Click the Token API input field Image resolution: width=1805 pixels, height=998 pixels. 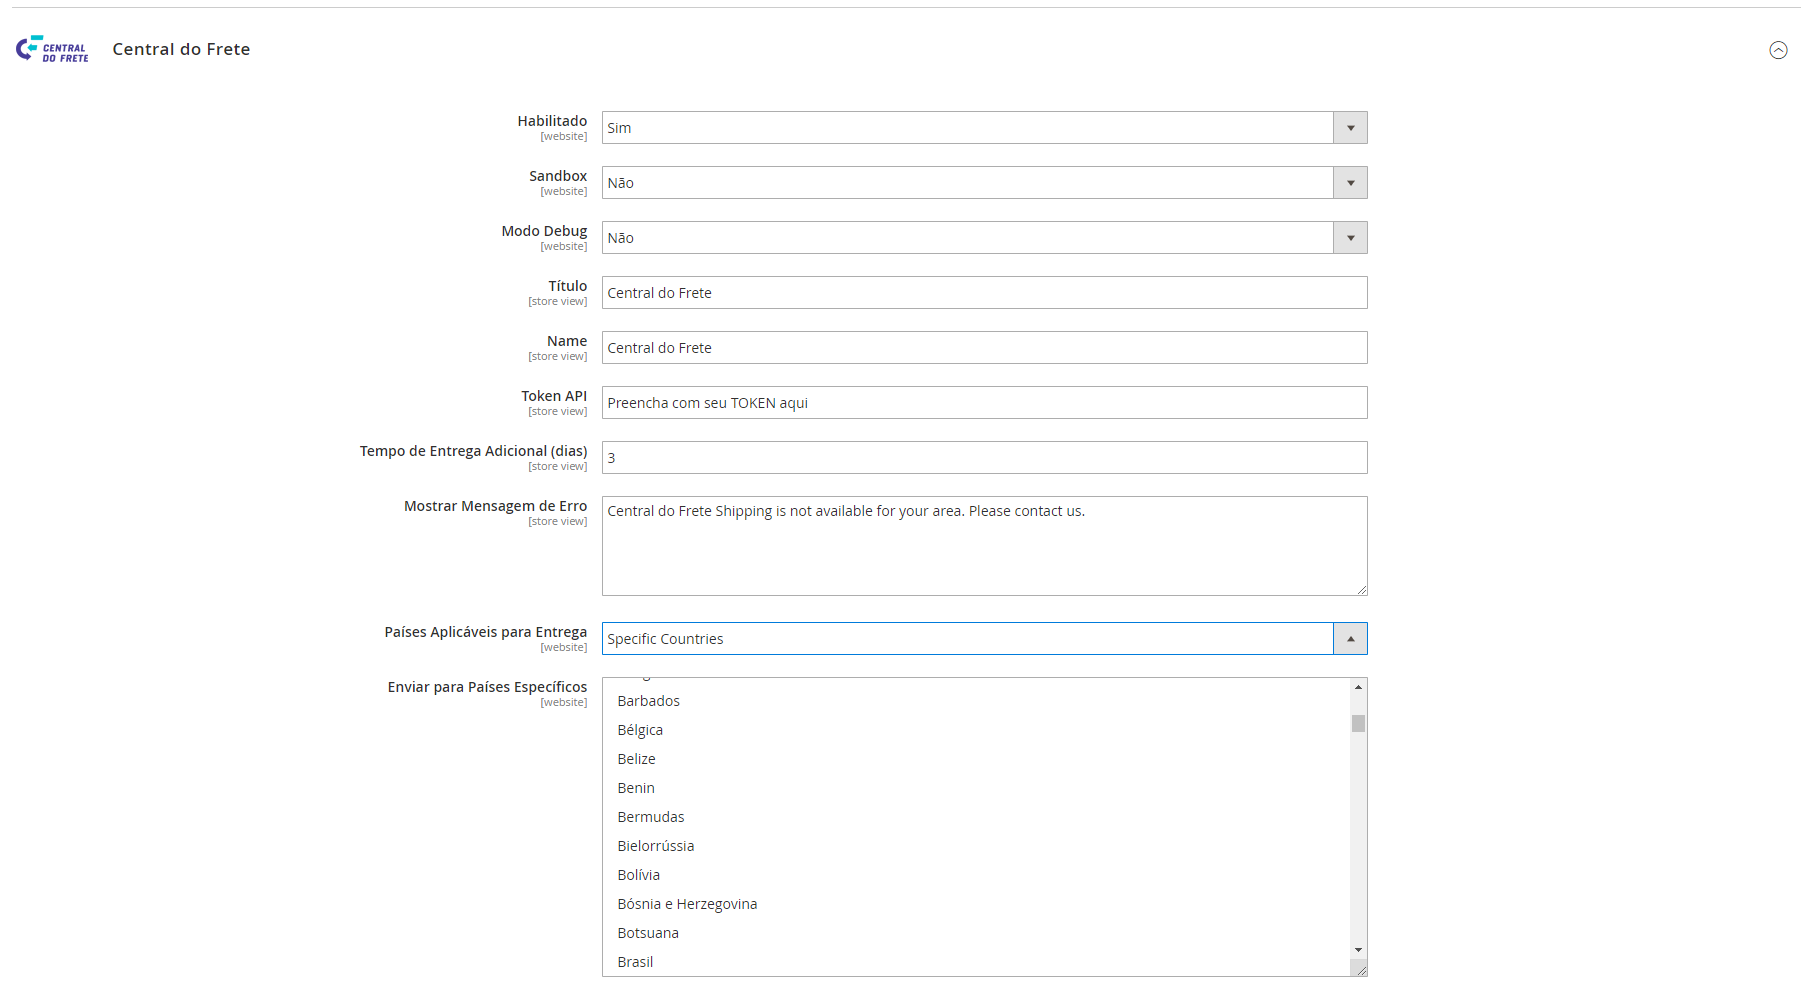984,403
